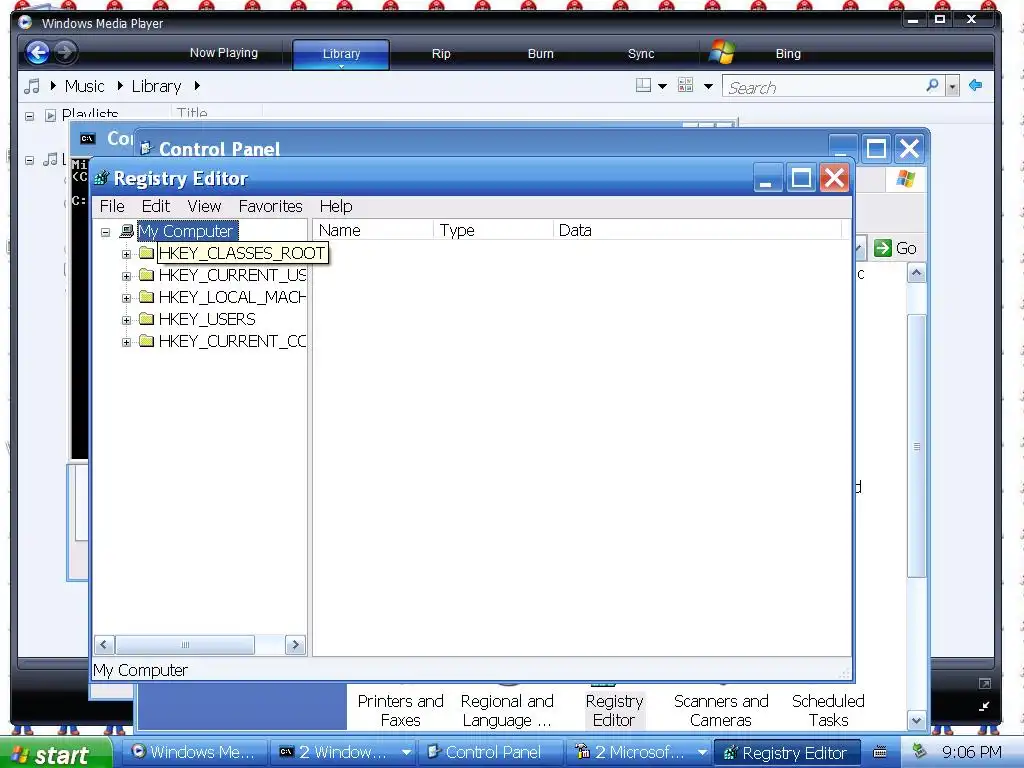
Task: Click the Registry Editor title bar icon
Action: click(x=101, y=178)
